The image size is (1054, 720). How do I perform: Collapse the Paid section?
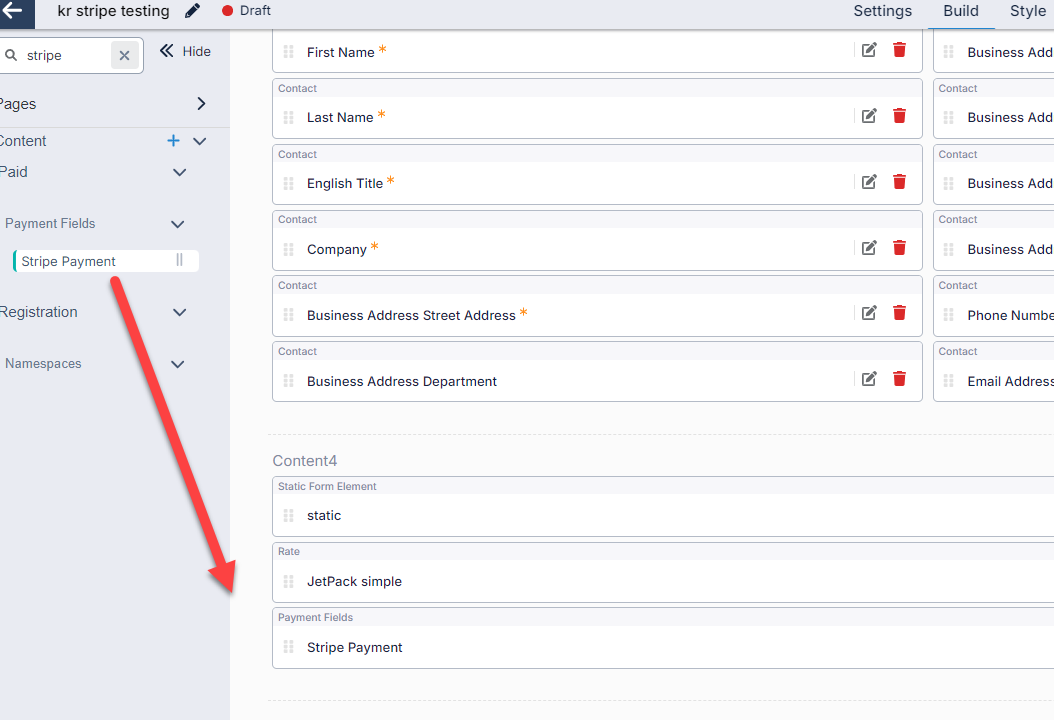pos(180,172)
